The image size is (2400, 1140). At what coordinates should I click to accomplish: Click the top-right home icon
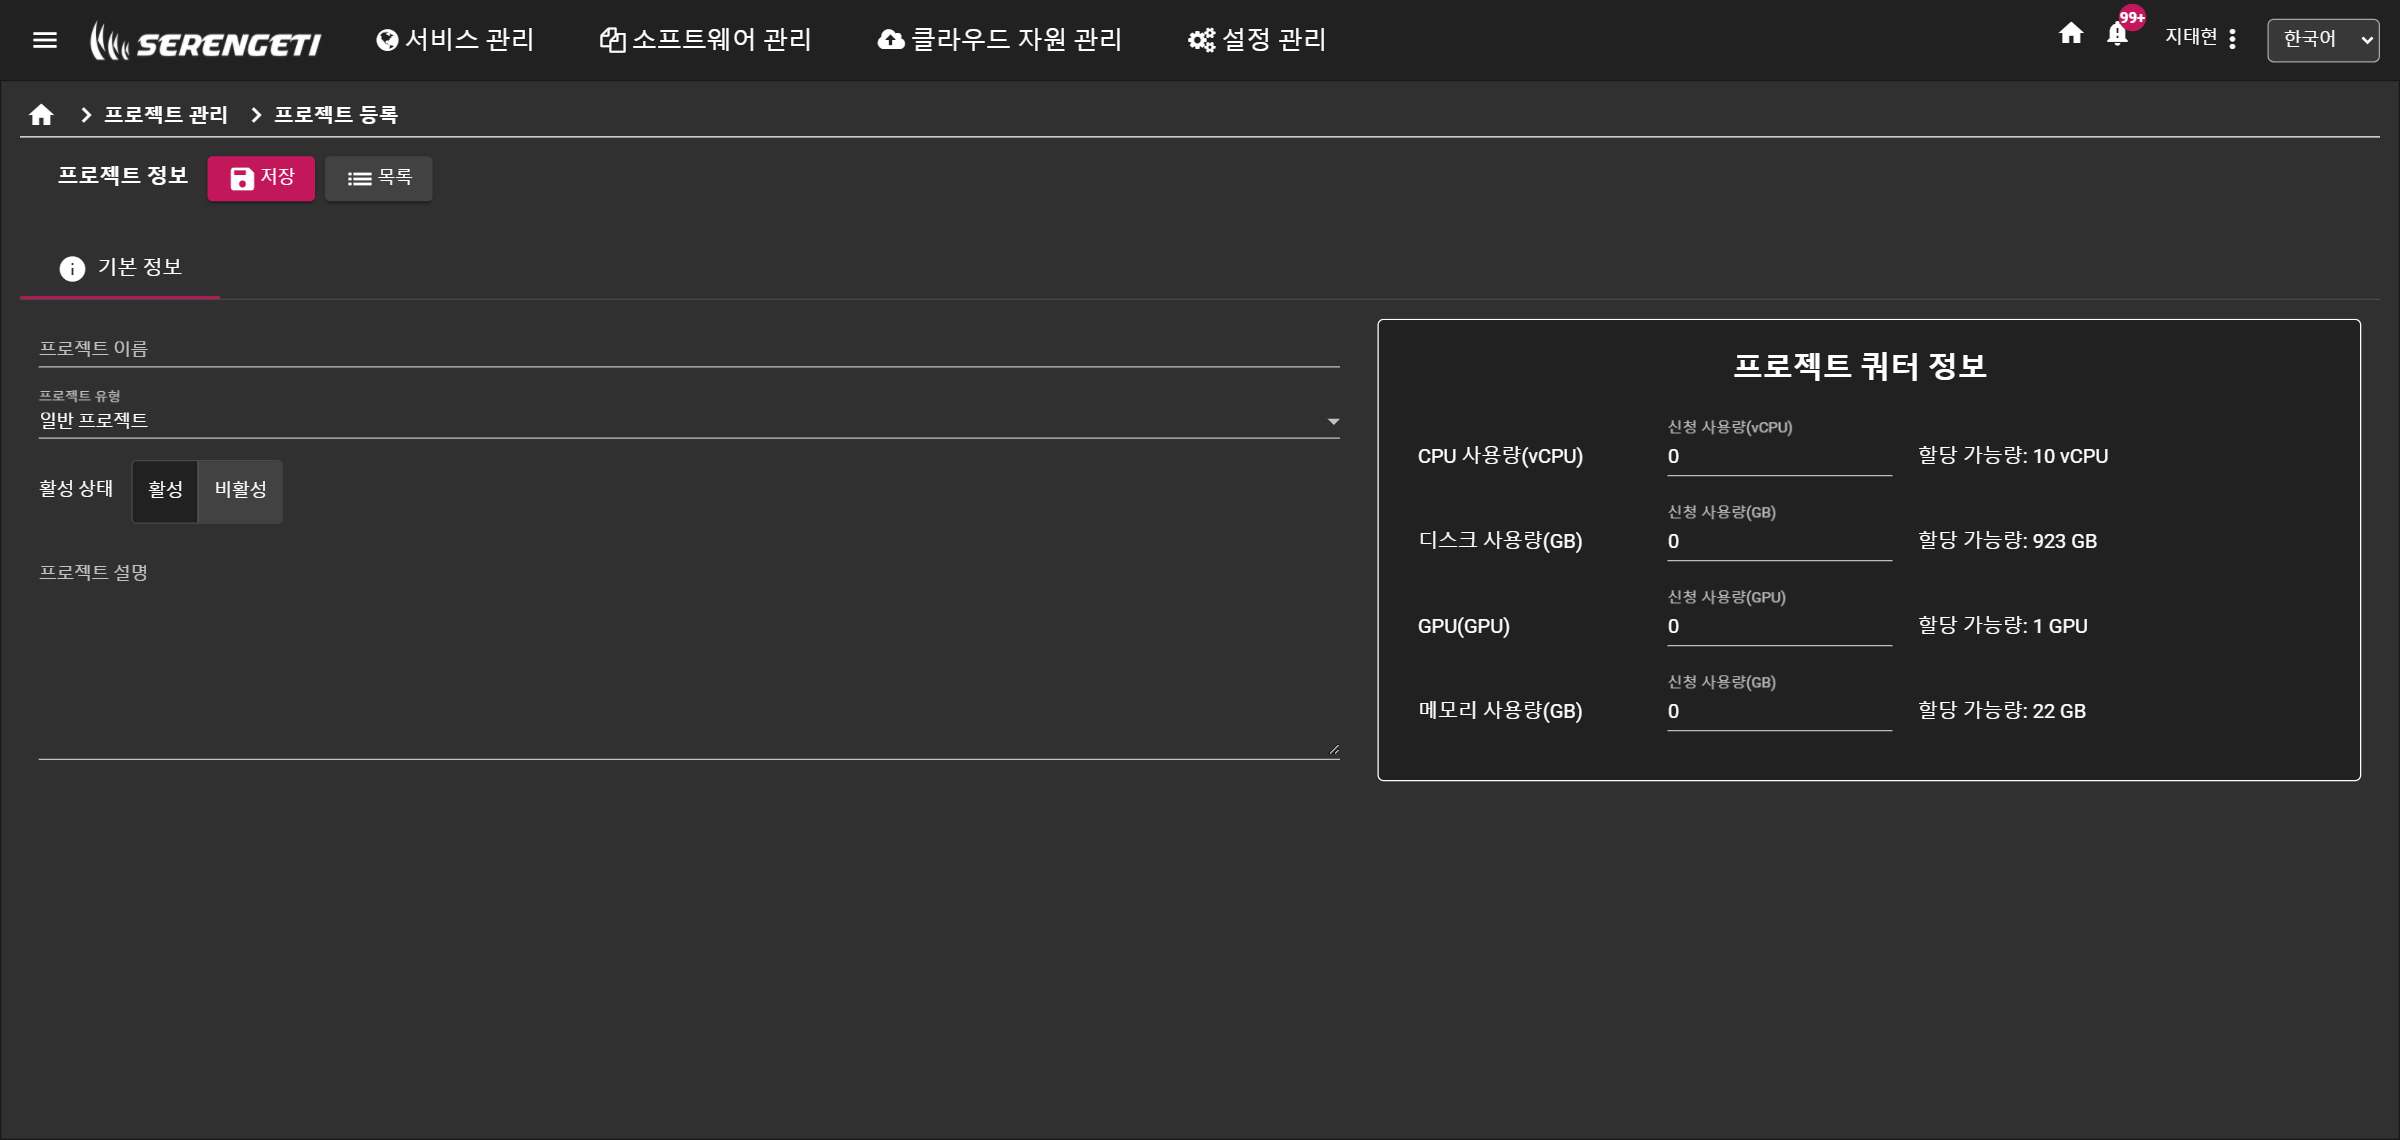coord(2071,34)
